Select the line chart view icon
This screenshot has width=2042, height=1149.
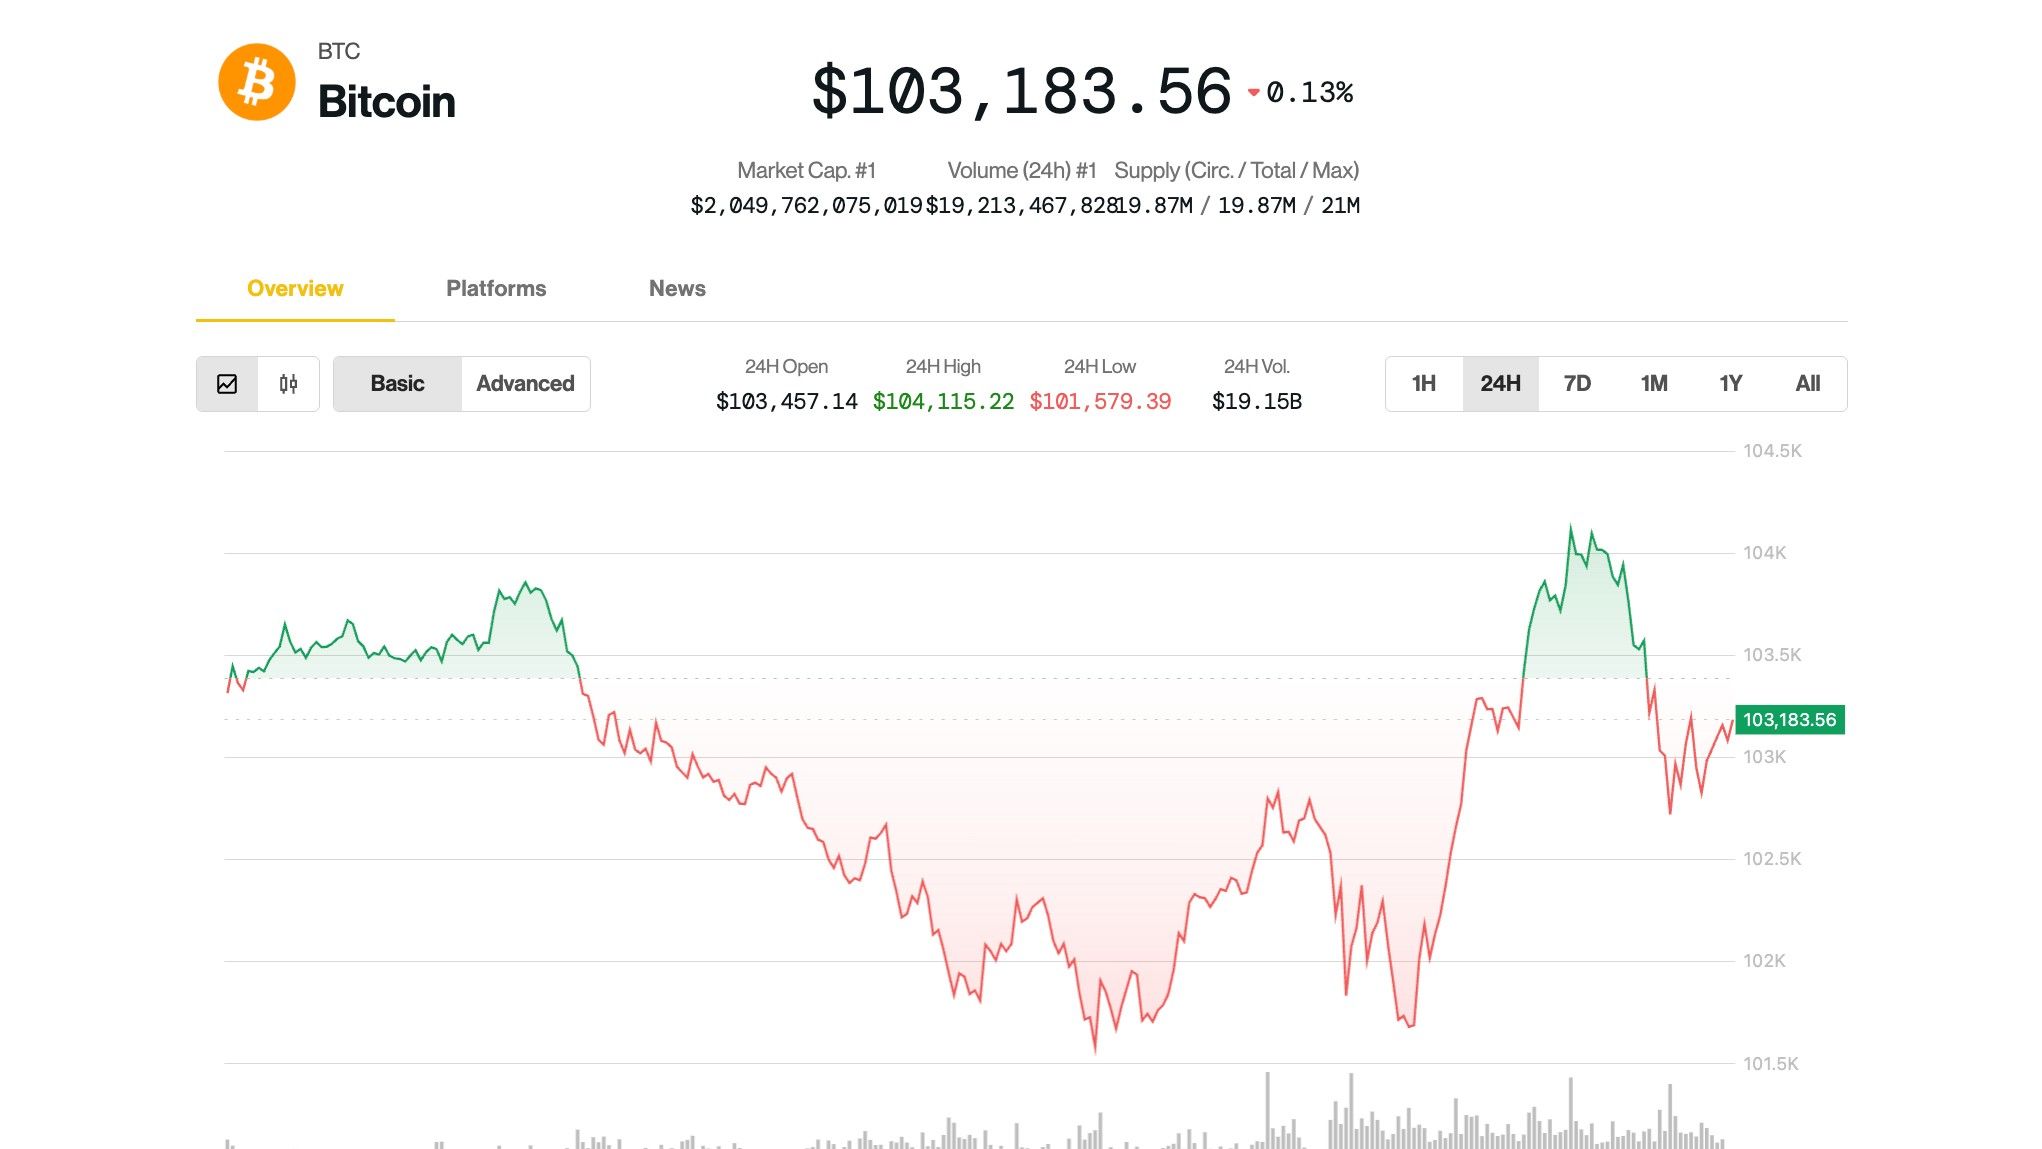click(x=228, y=383)
